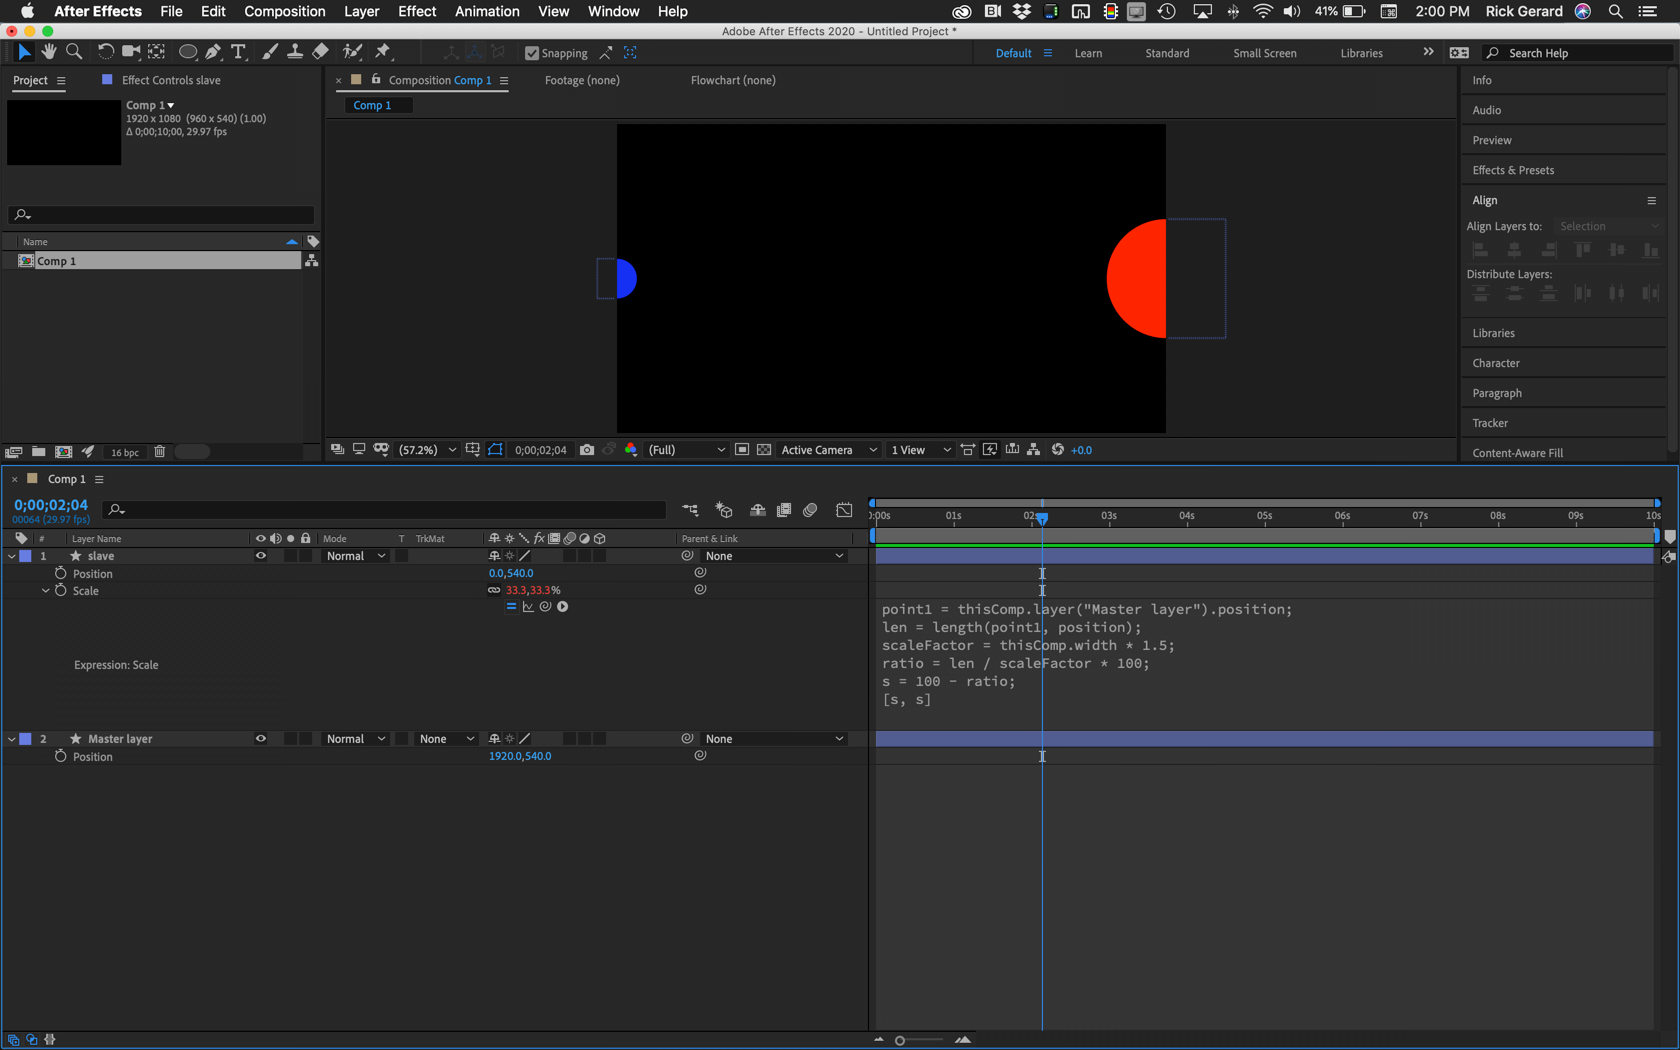Open the Learn workspace
The image size is (1680, 1050).
pos(1088,52)
